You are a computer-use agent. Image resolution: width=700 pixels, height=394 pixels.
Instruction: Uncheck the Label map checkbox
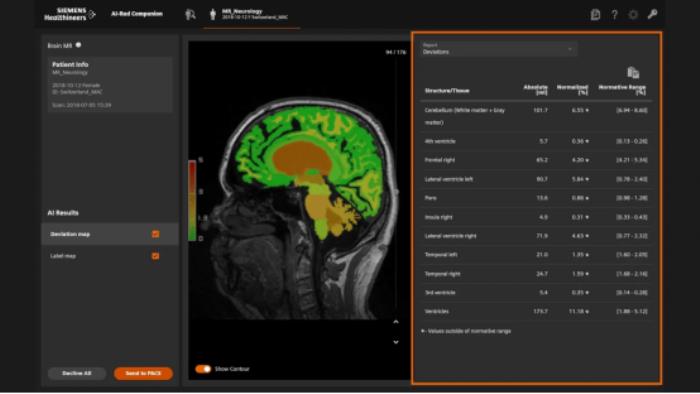(x=155, y=256)
